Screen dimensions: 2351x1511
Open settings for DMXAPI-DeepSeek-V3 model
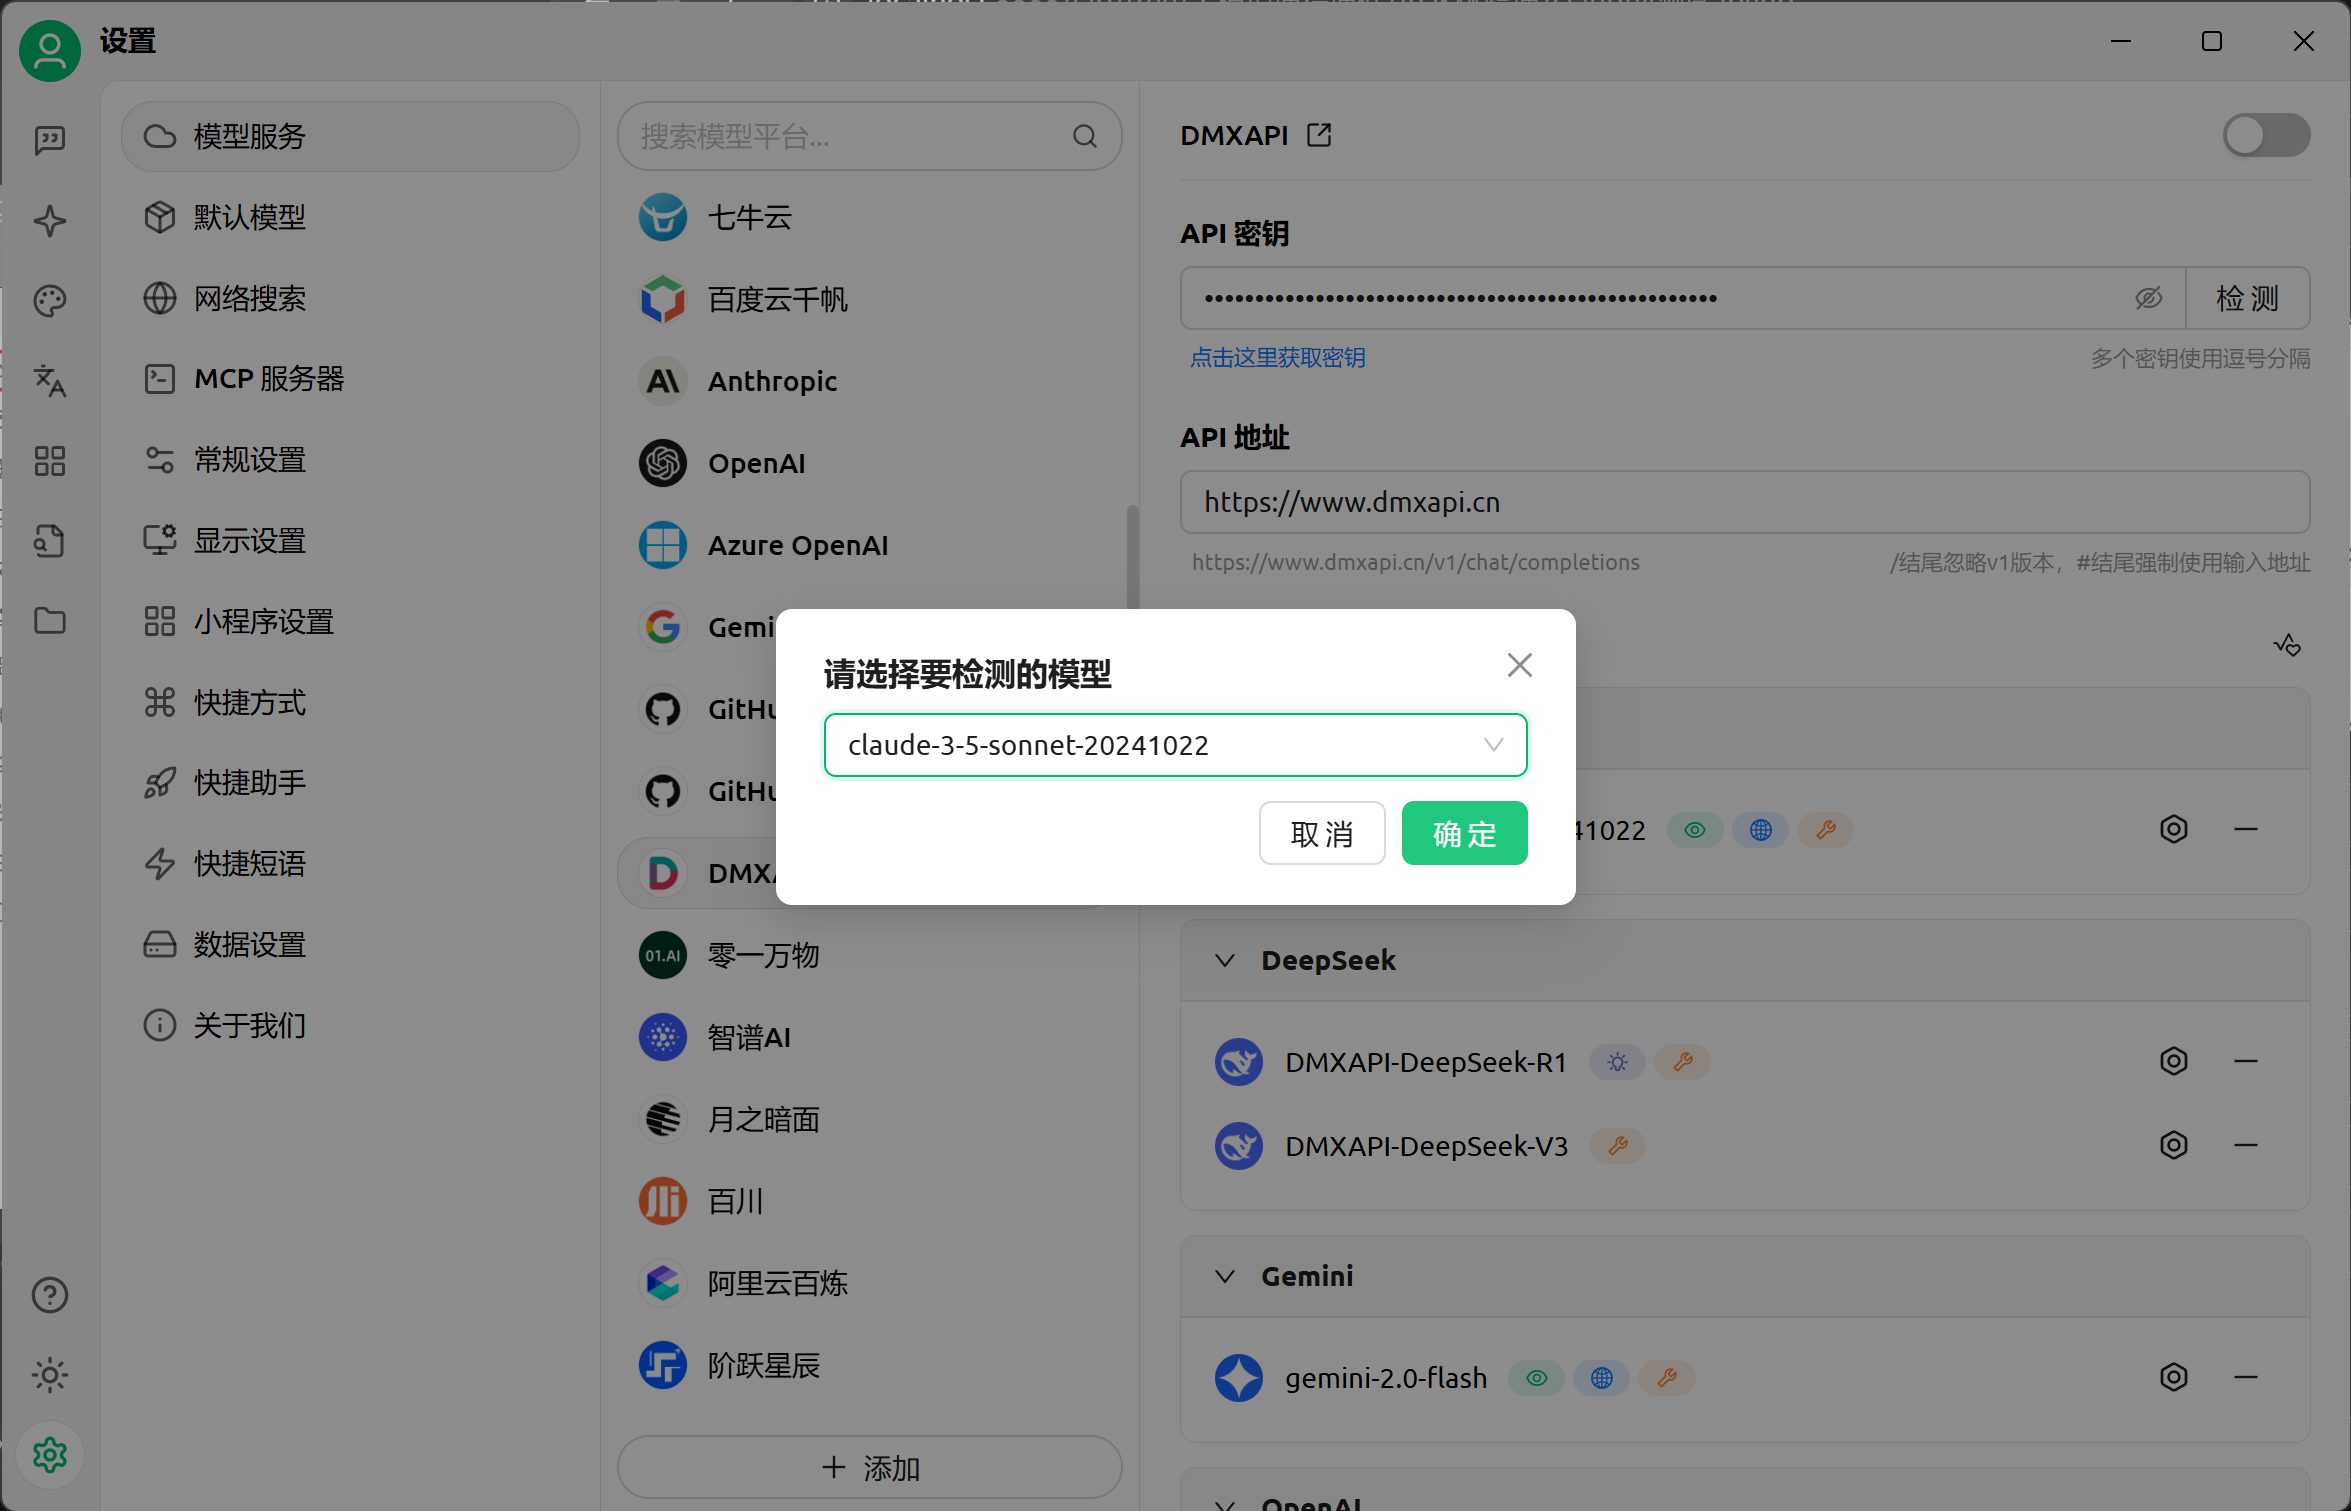2174,1145
